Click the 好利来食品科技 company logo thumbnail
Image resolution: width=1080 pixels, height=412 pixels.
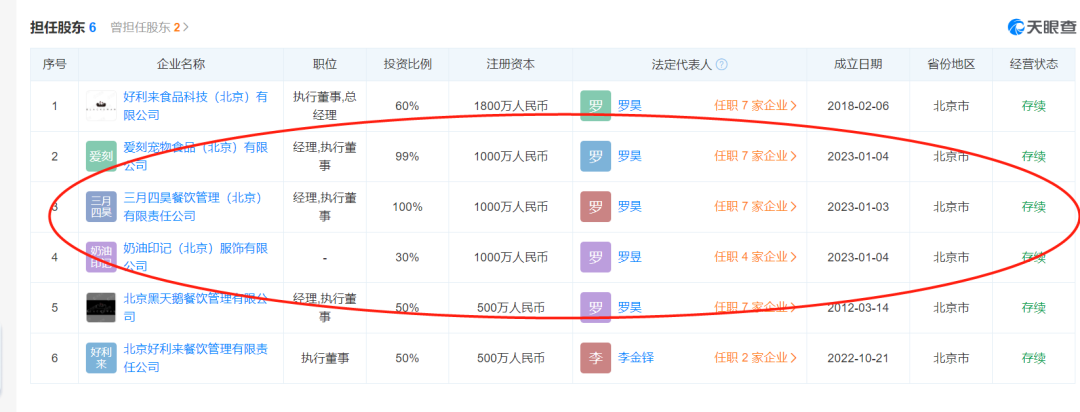tap(101, 106)
